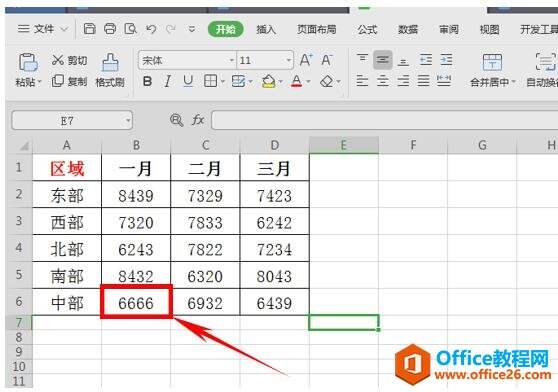
Task: Open the 审阅 tab
Action: 449,29
